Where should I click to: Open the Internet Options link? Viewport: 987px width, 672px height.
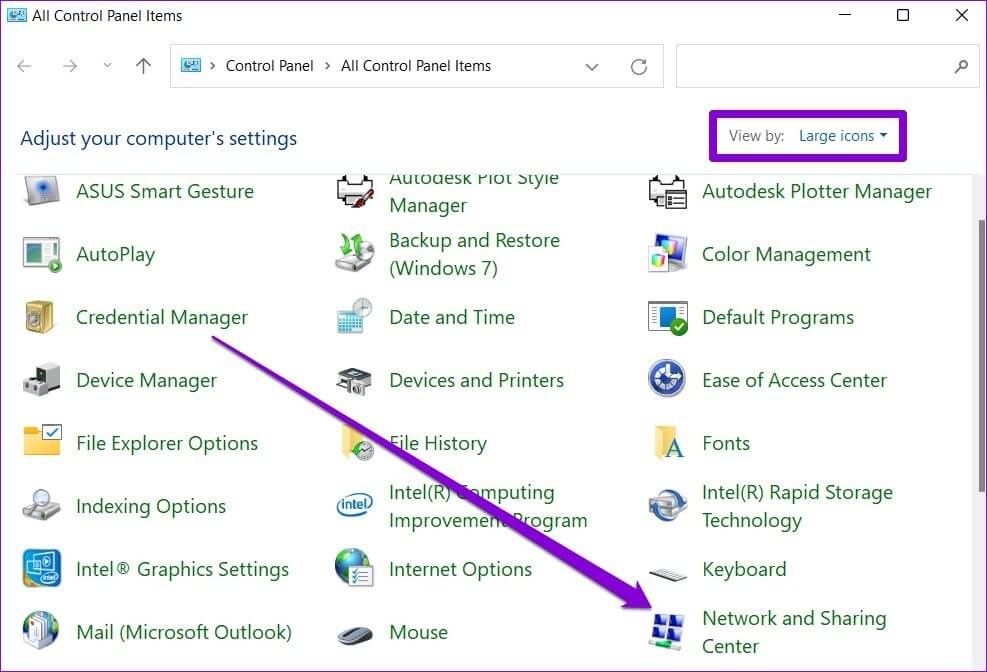pyautogui.click(x=460, y=569)
